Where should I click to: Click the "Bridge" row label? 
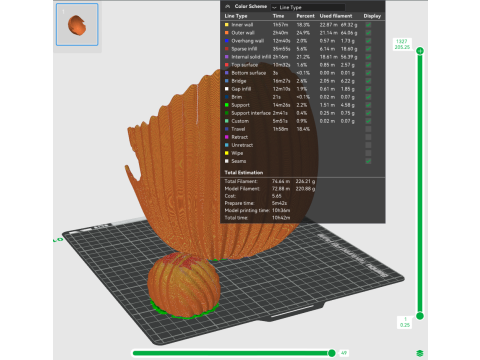click(239, 81)
